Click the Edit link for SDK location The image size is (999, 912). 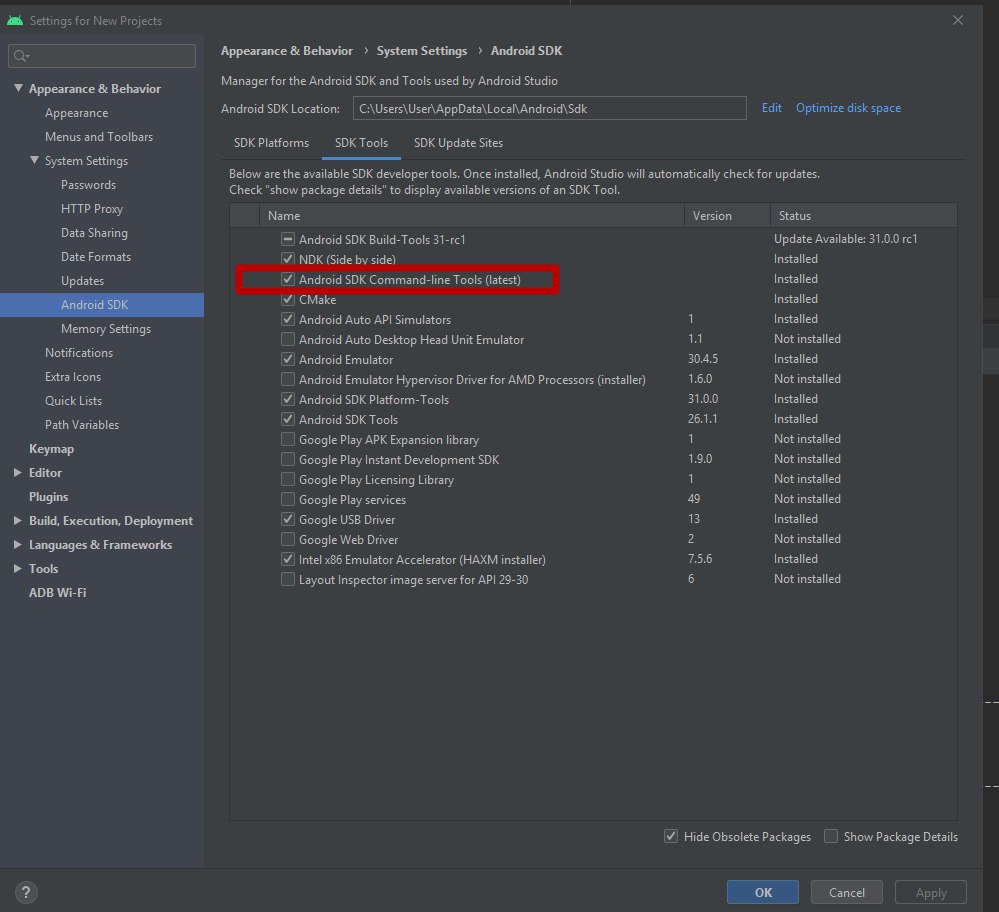click(772, 108)
